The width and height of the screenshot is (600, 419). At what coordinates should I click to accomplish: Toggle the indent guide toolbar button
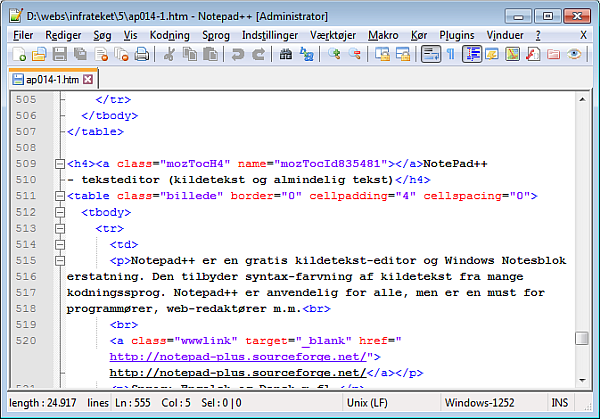(472, 54)
